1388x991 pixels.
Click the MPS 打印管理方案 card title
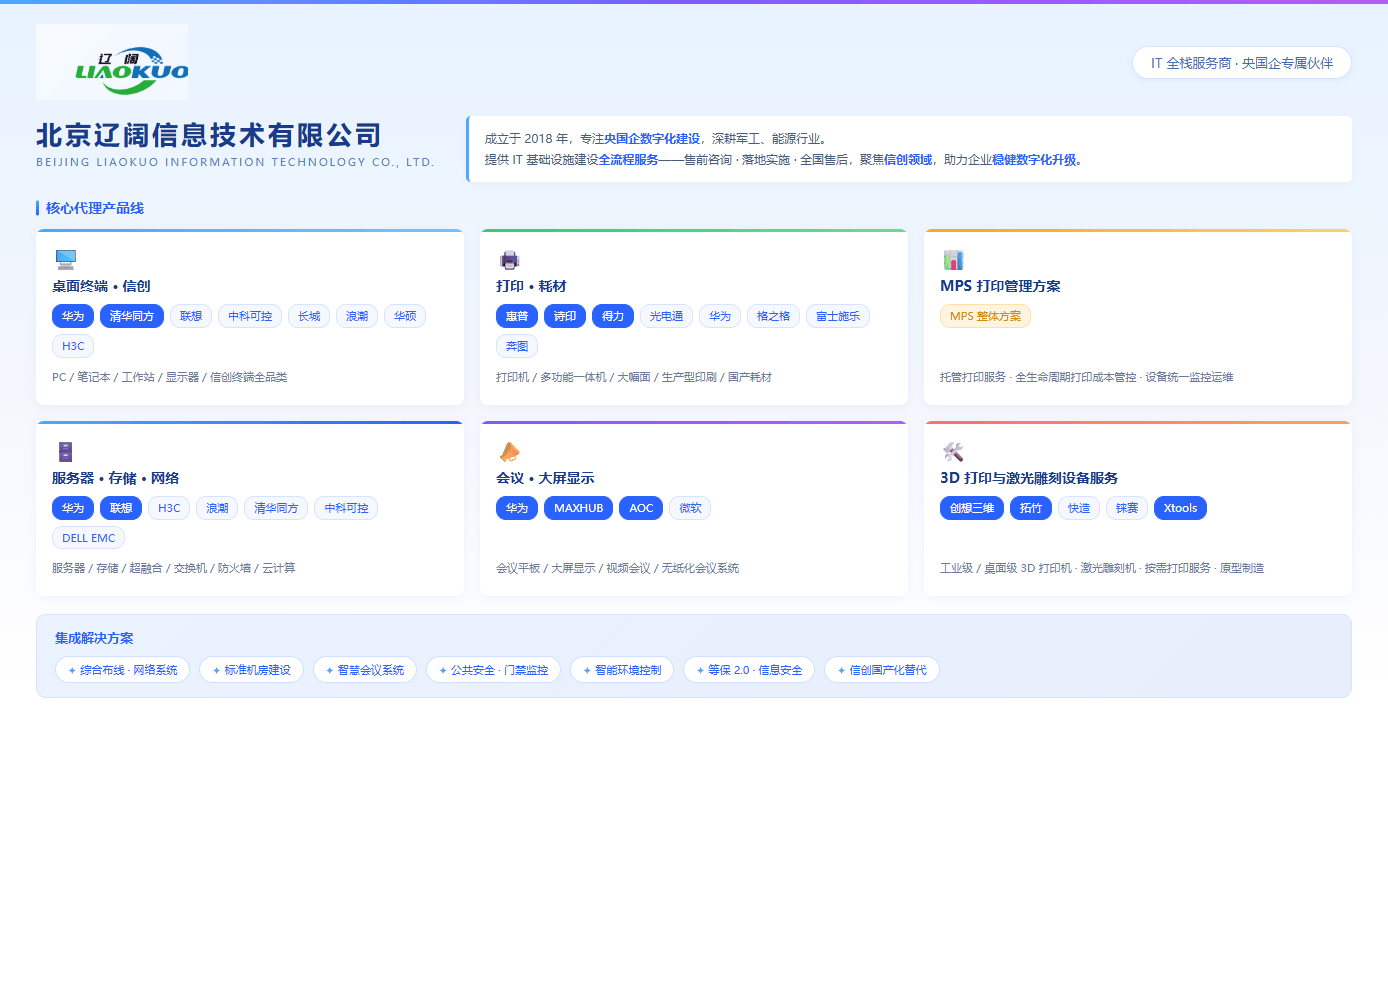point(1000,286)
